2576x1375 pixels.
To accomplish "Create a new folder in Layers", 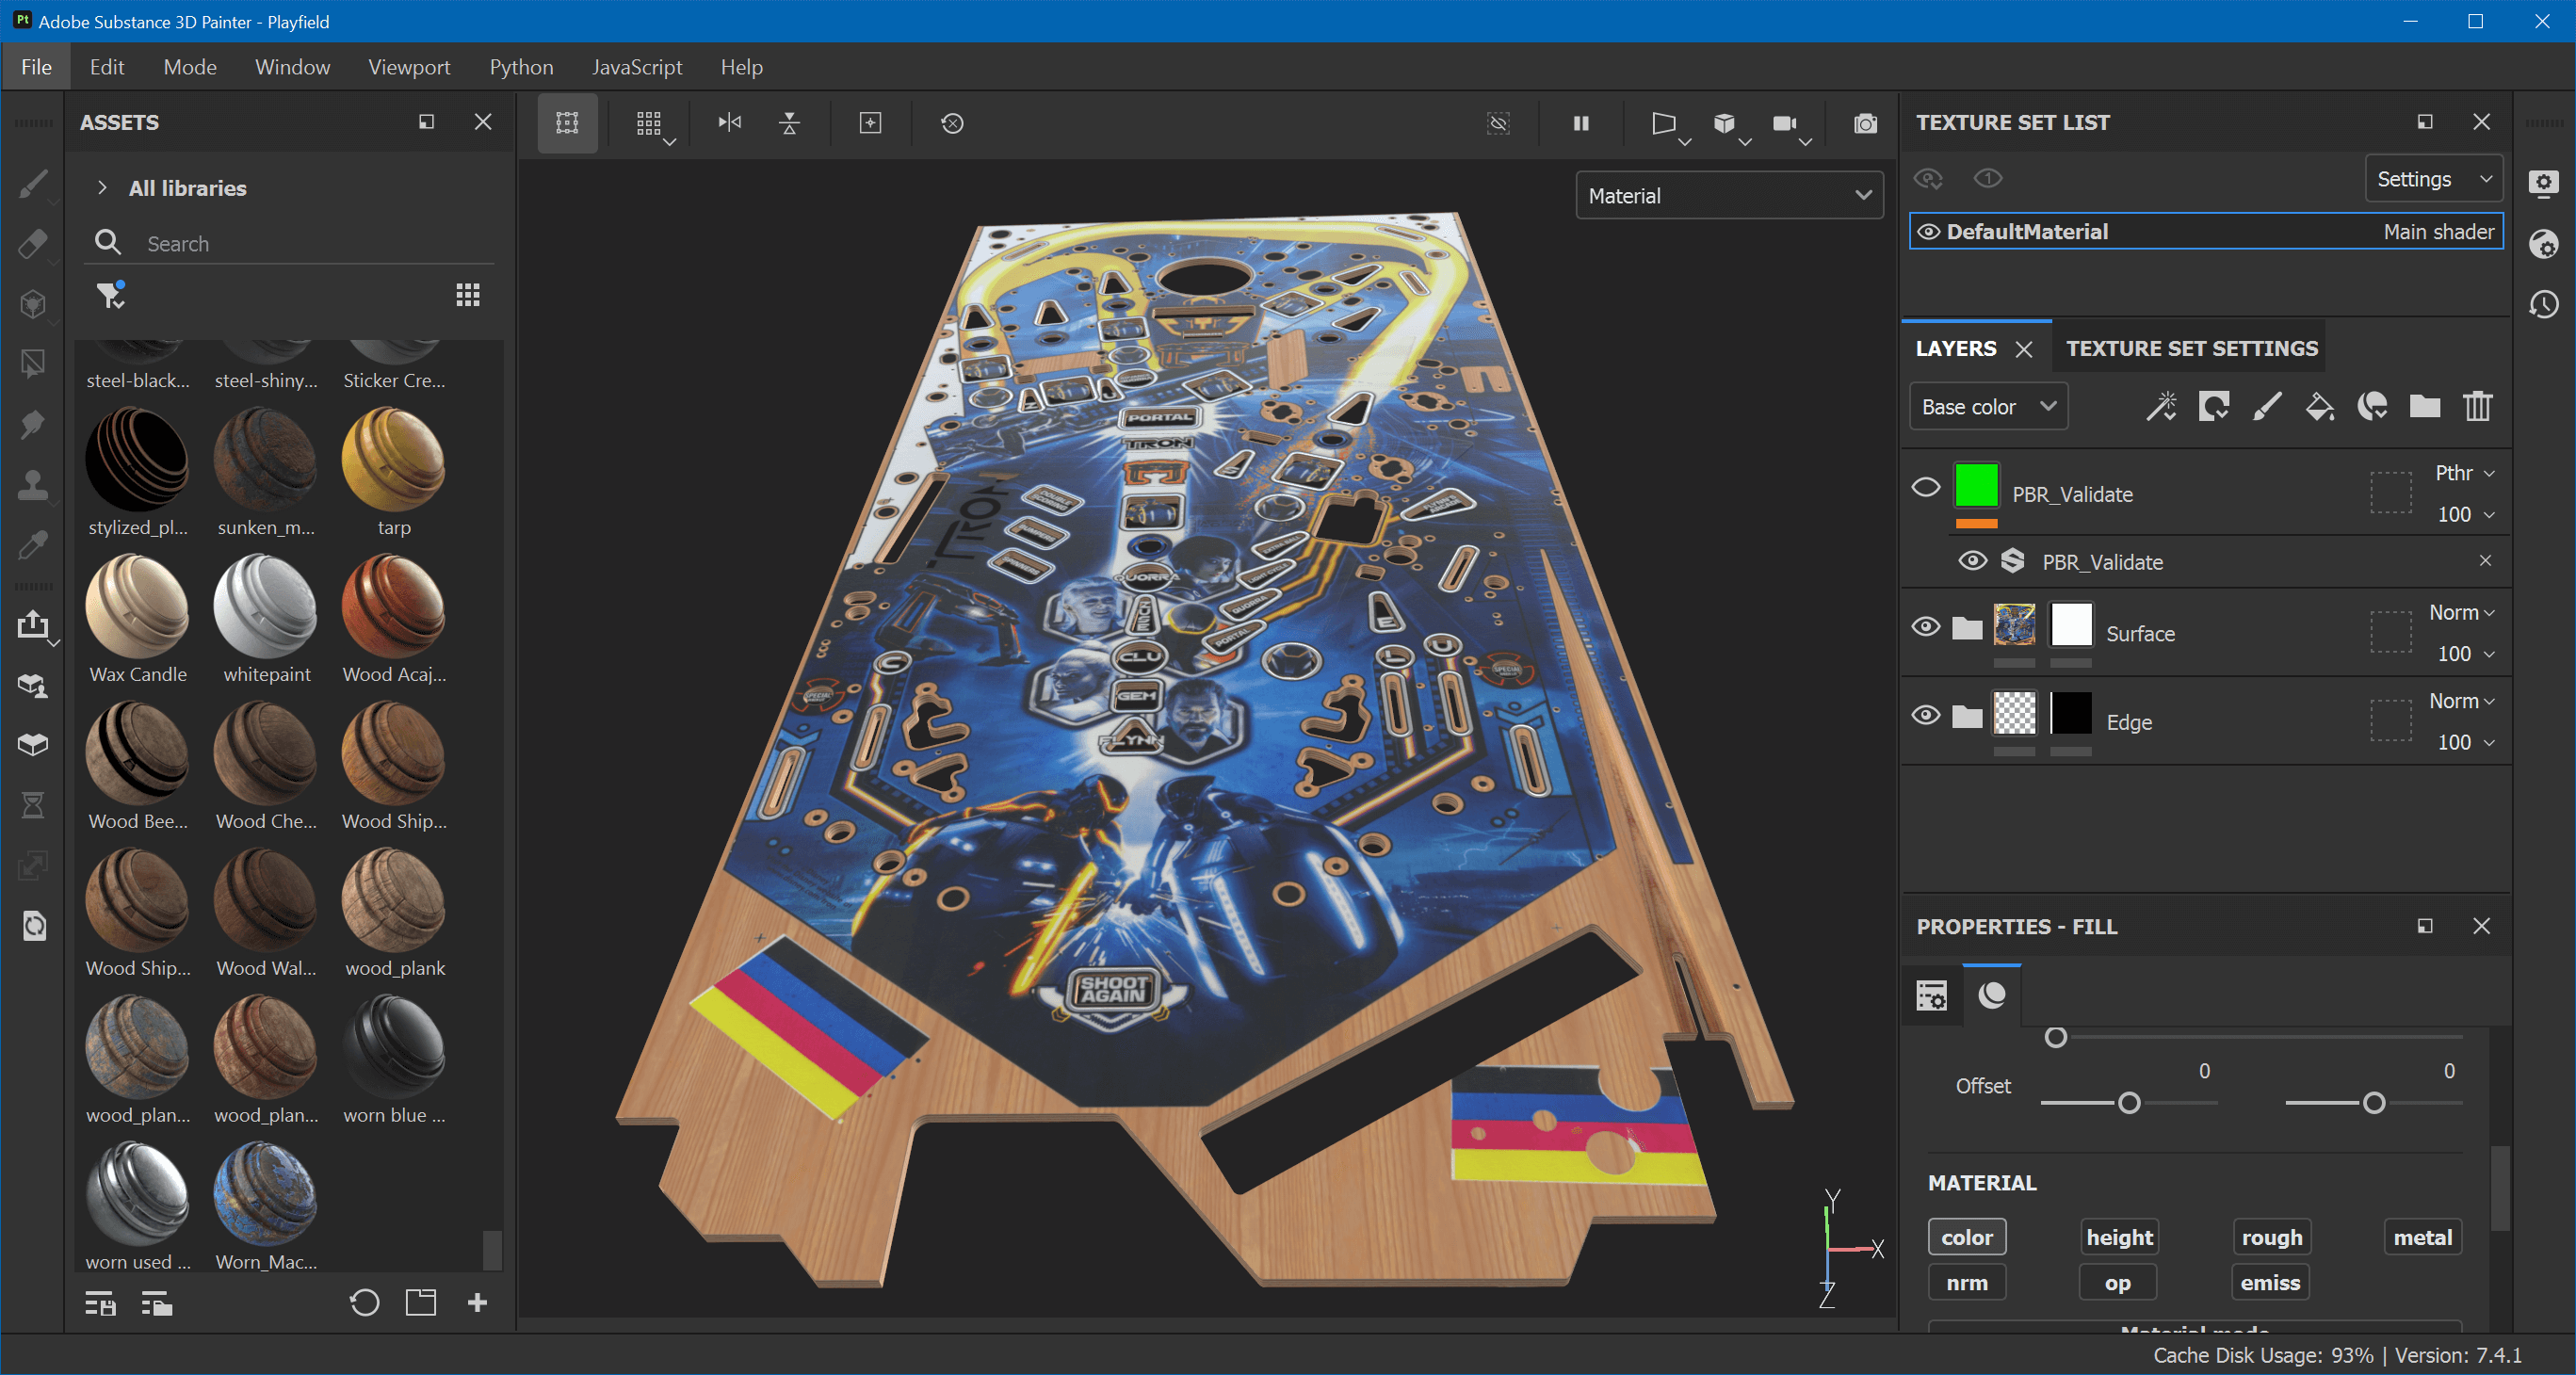I will 2425,406.
